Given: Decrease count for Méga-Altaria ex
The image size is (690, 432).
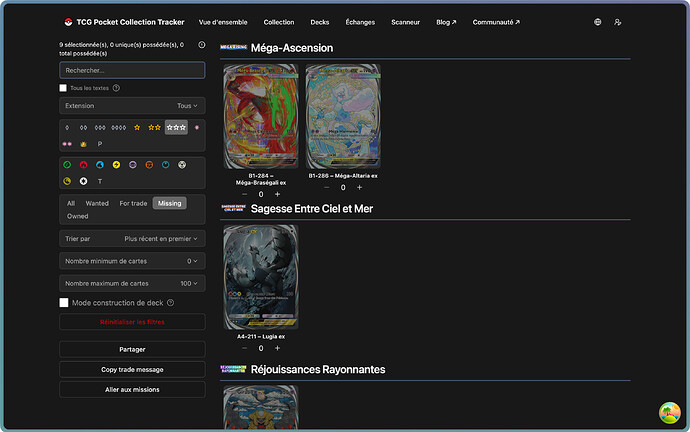Looking at the screenshot, I should coord(327,187).
